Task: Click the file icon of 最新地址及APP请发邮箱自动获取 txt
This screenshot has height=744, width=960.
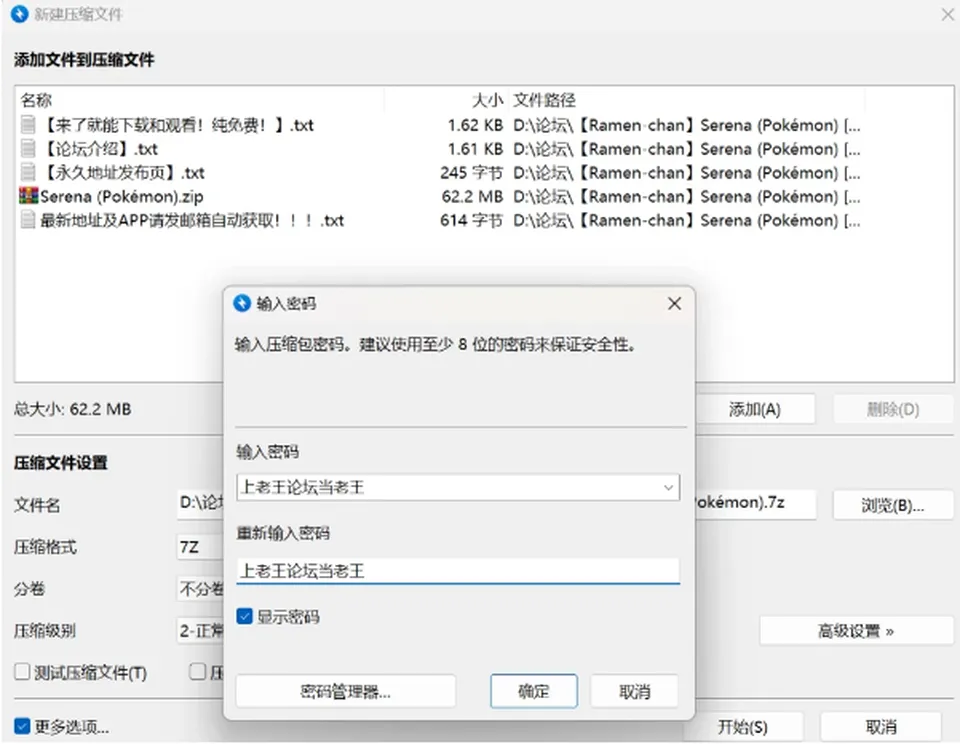Action: [28, 220]
